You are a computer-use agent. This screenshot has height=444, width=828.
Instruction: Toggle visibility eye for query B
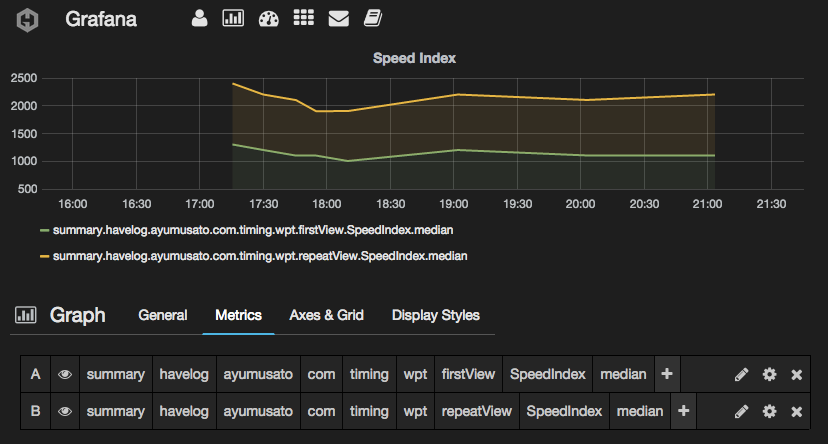click(x=65, y=411)
